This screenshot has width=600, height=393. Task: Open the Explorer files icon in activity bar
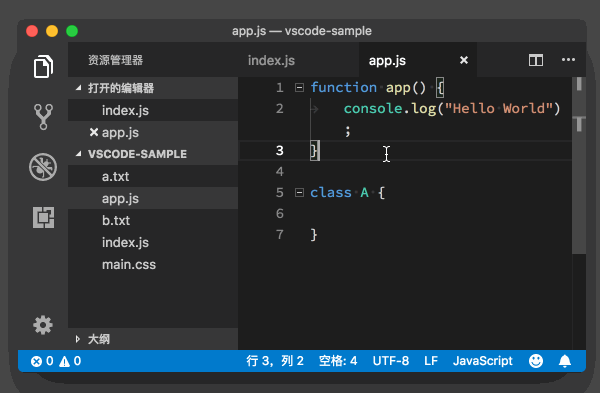(x=43, y=66)
